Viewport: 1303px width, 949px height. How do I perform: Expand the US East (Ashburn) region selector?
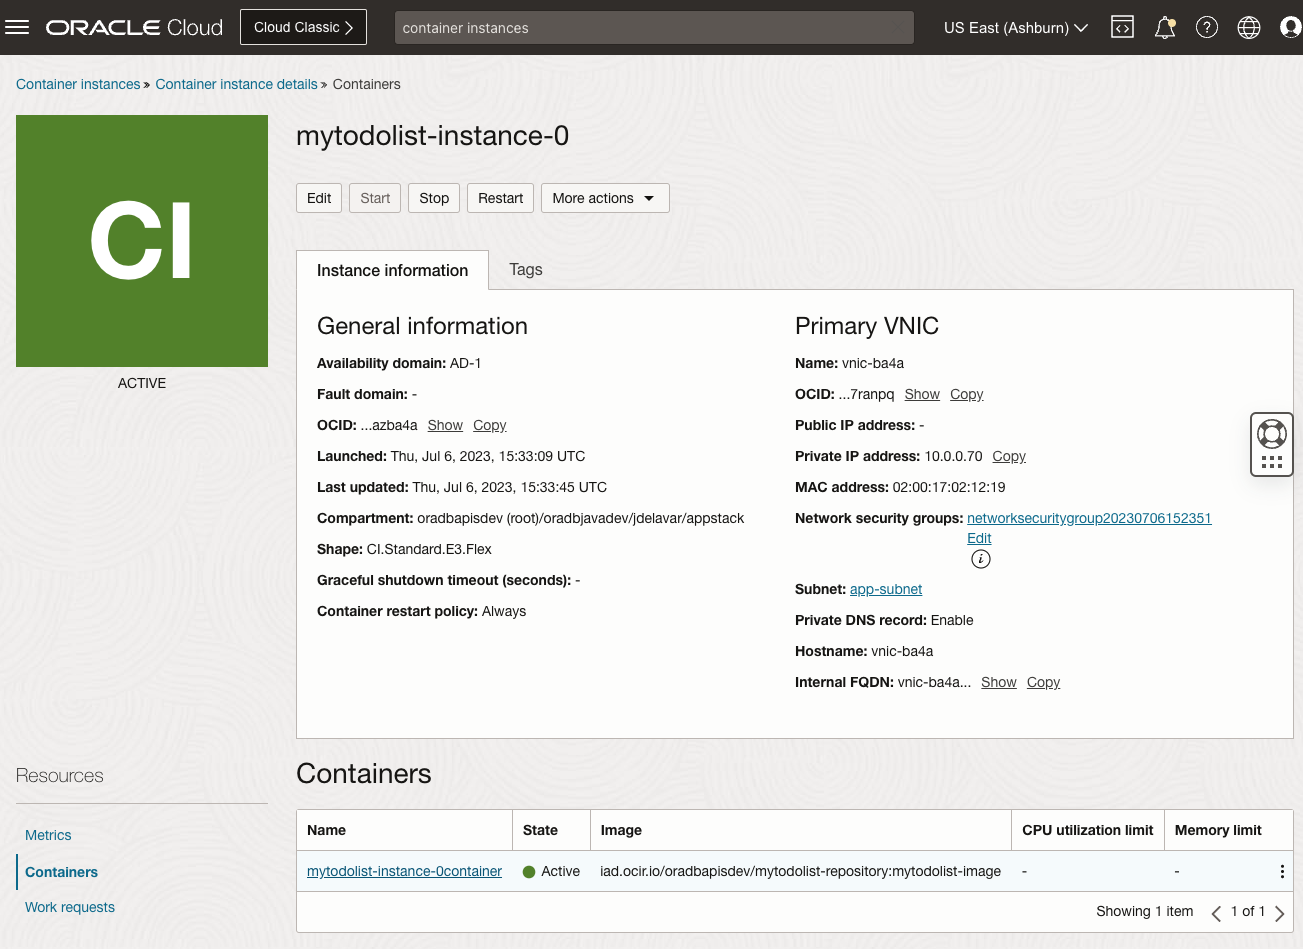(1015, 28)
